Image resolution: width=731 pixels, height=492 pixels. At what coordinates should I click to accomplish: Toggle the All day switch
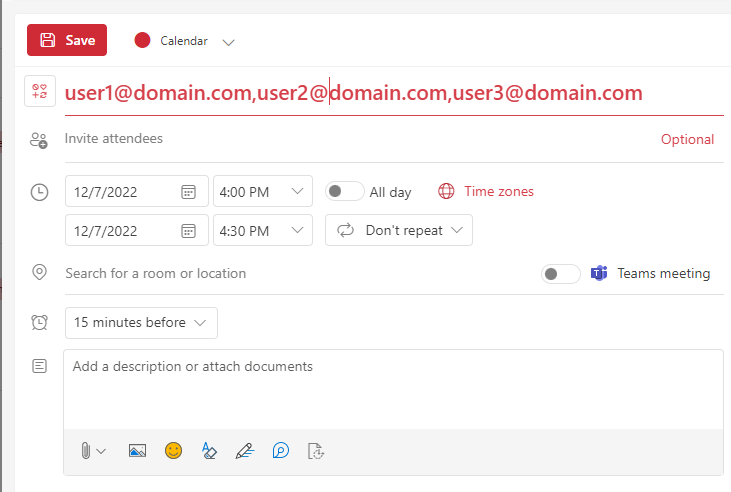coord(344,191)
